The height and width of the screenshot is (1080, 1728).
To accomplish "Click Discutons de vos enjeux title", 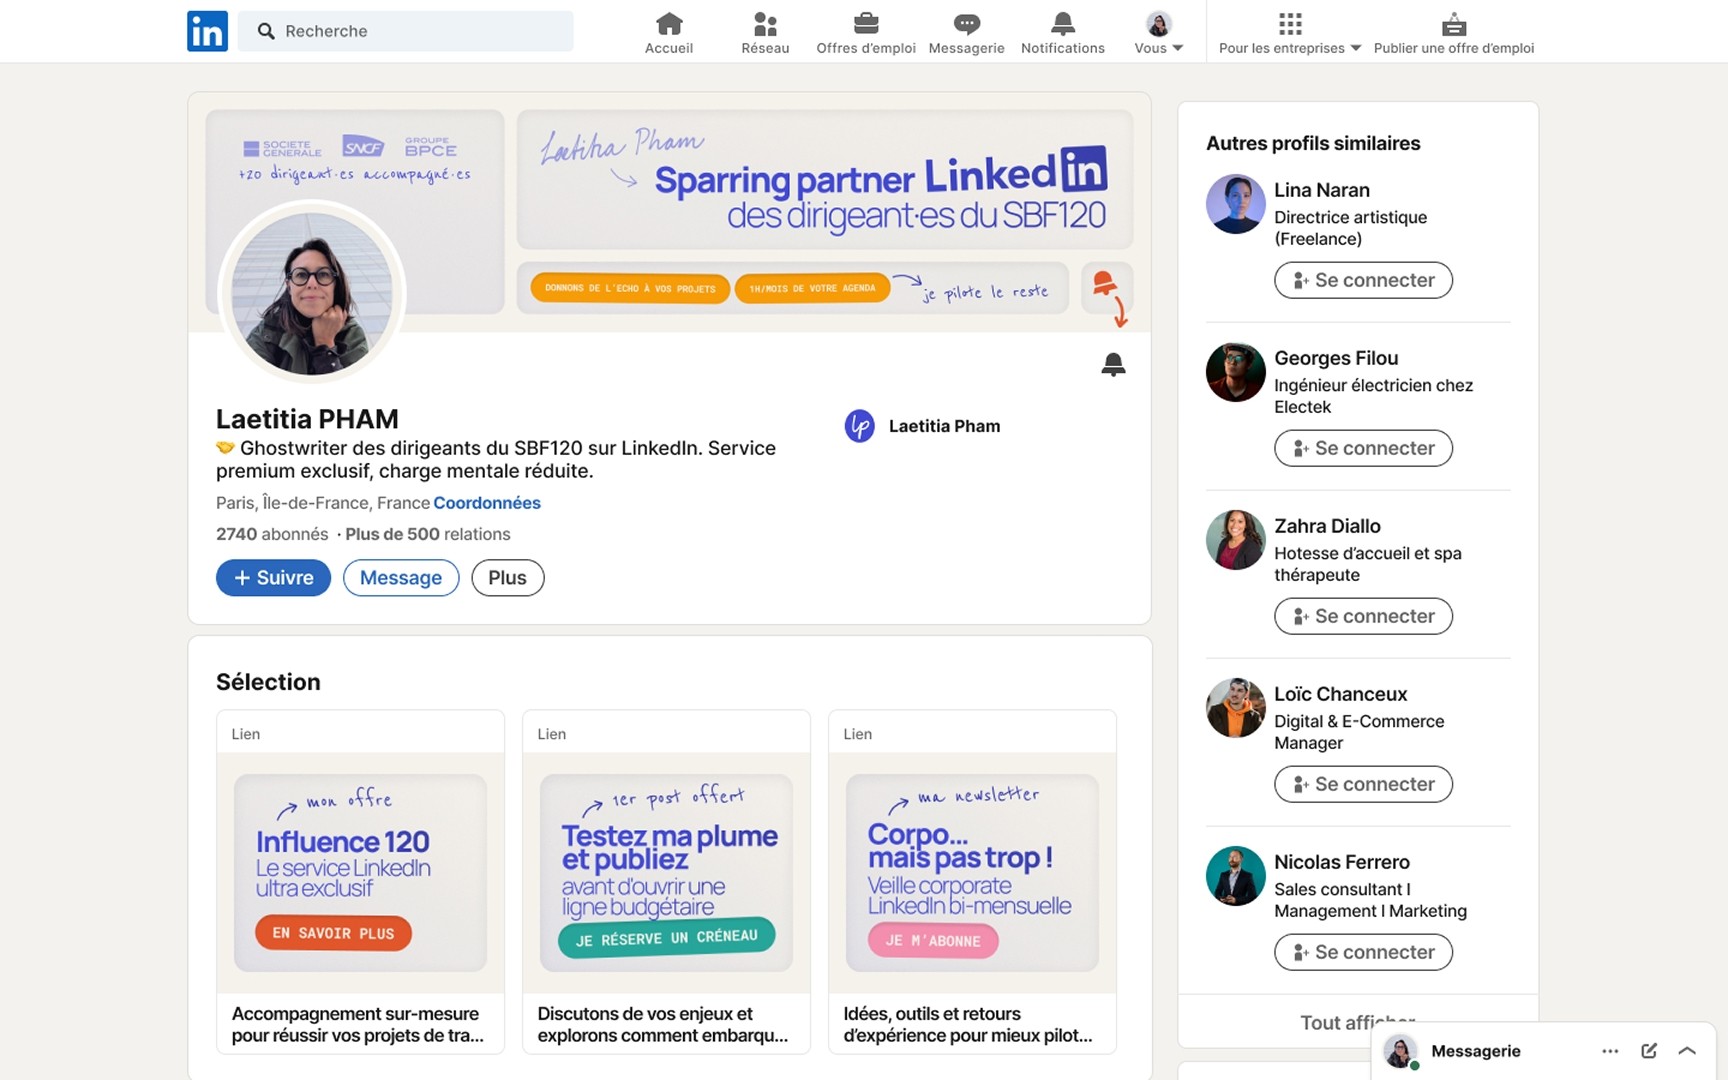I will click(663, 1025).
